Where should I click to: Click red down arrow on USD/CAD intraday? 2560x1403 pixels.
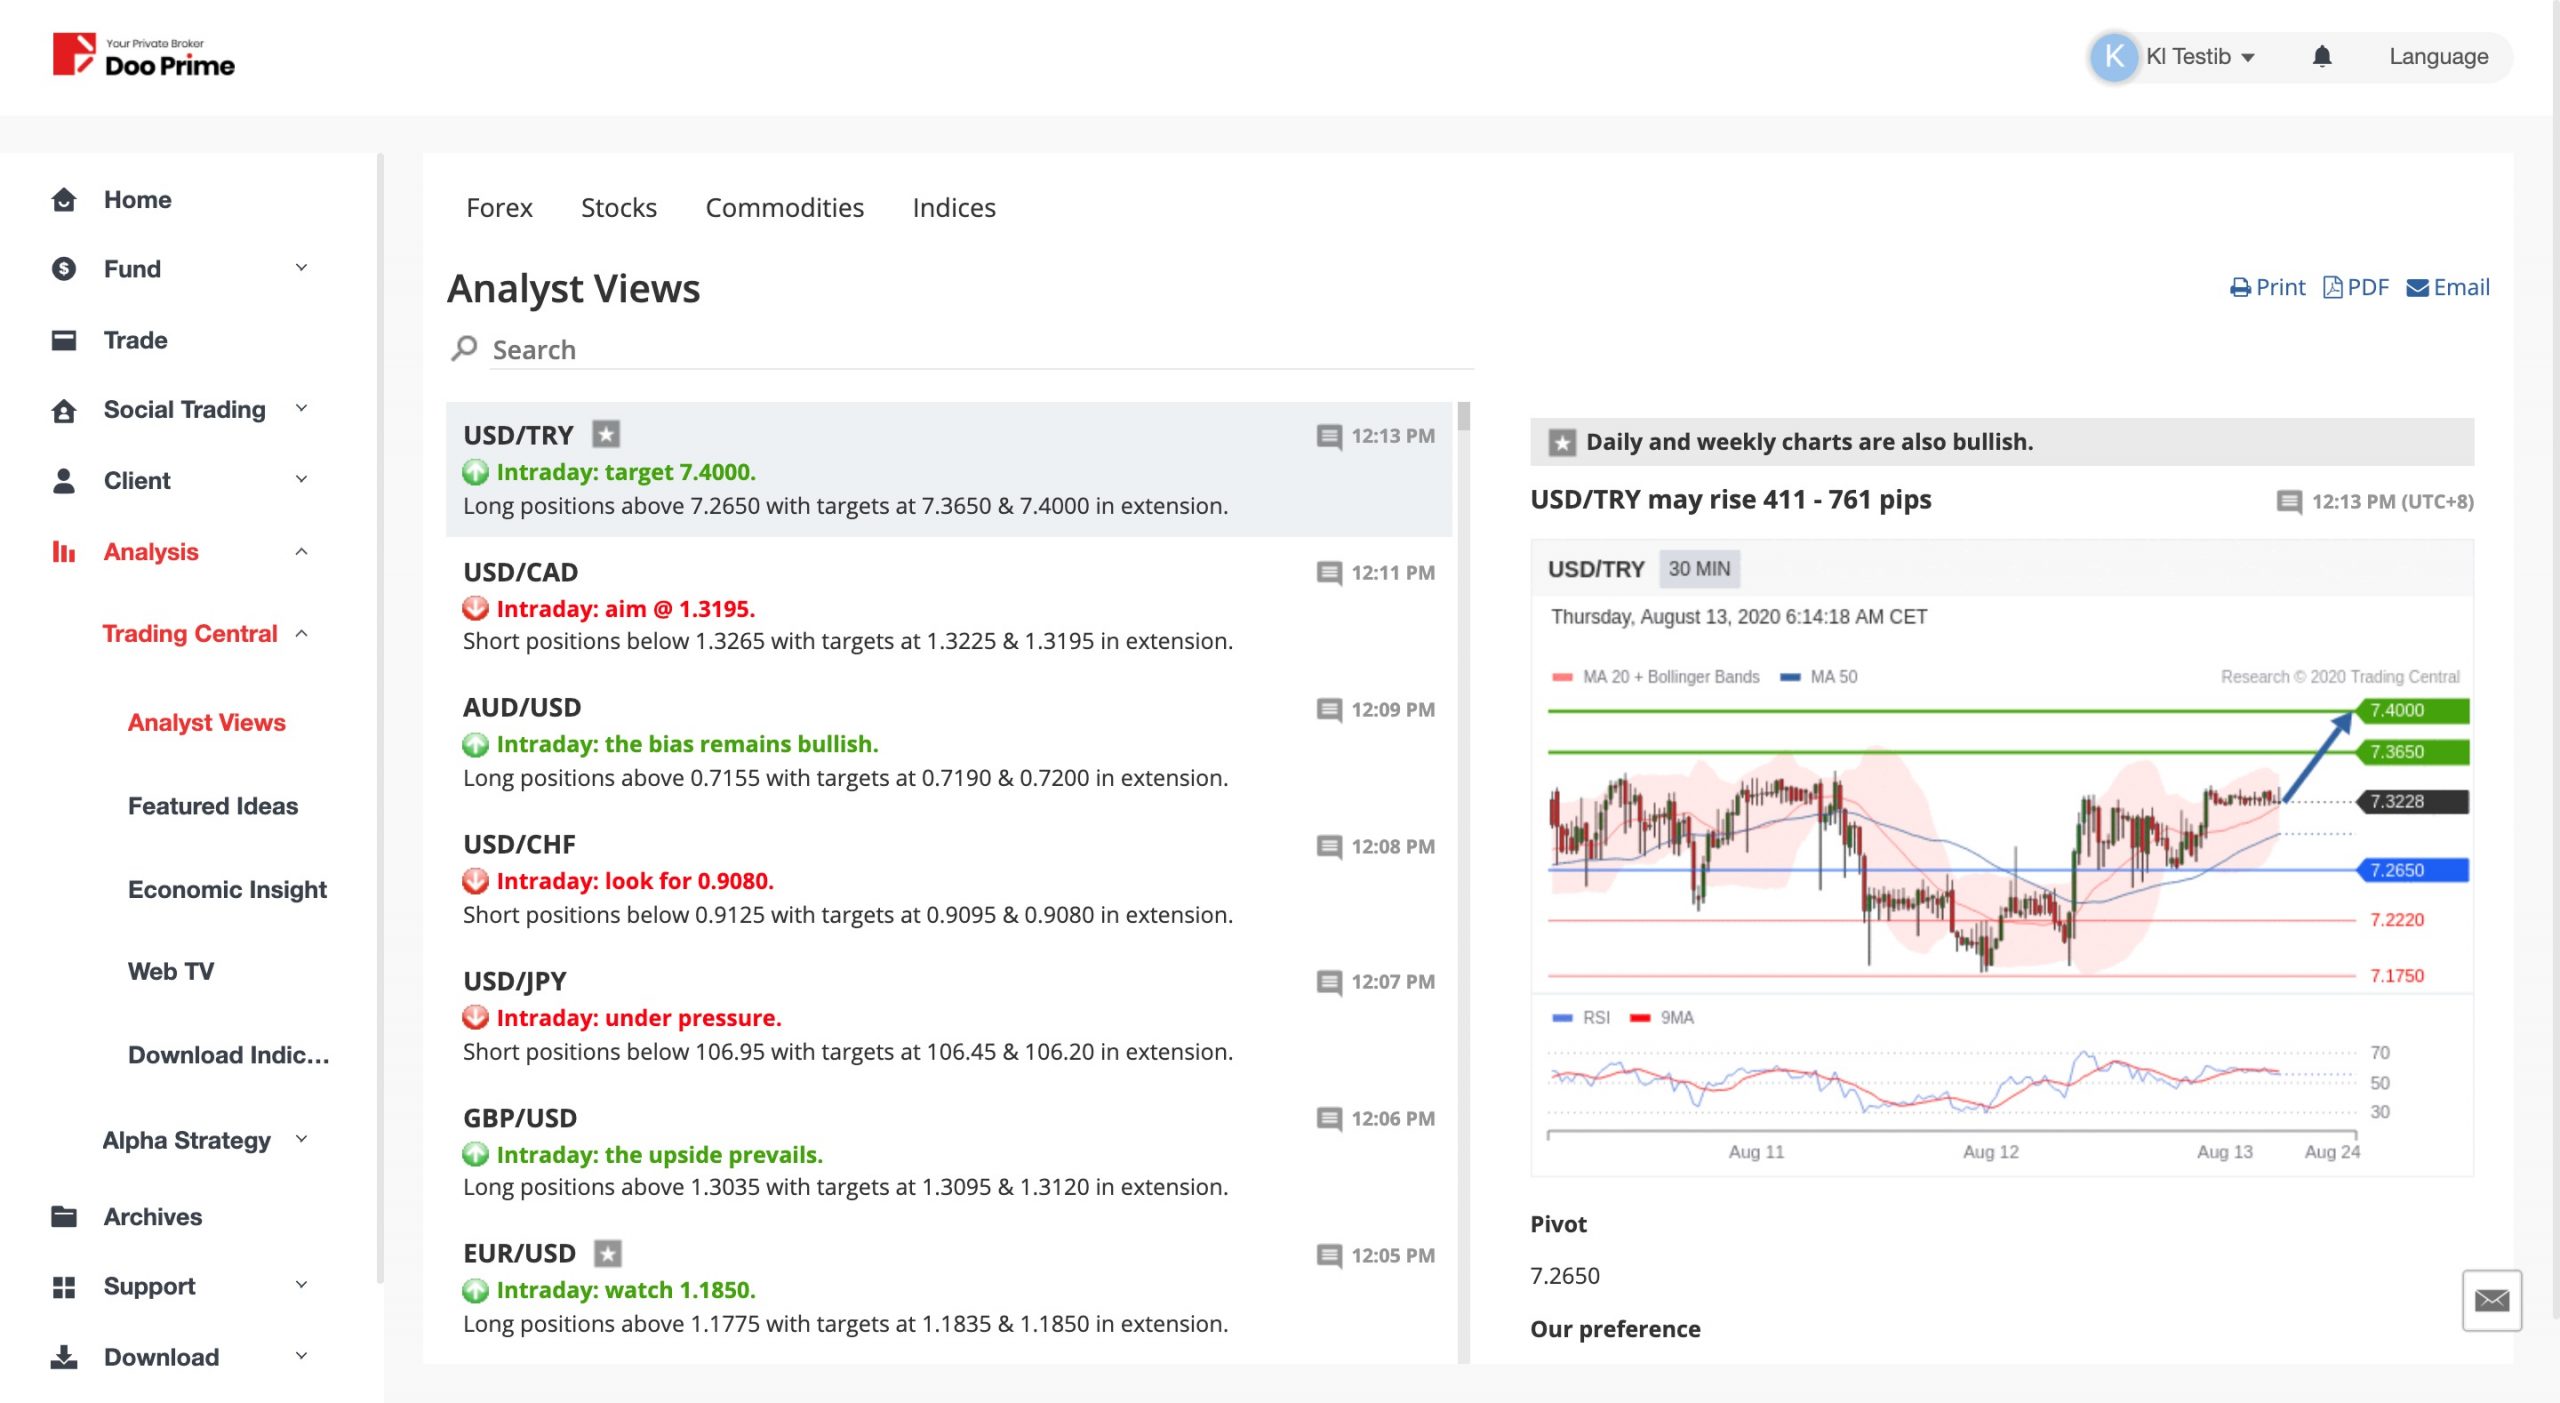point(475,608)
